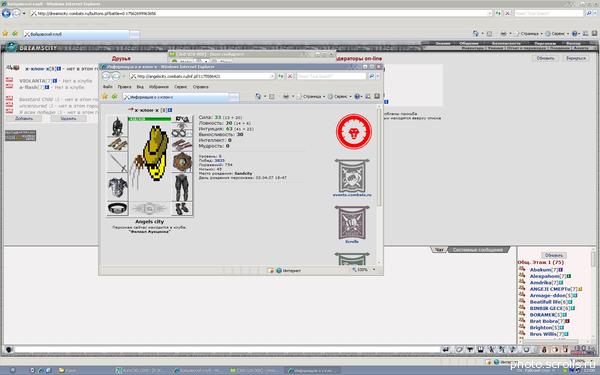
Task: Click the send message arrow icon in chat bar
Action: click(x=445, y=349)
